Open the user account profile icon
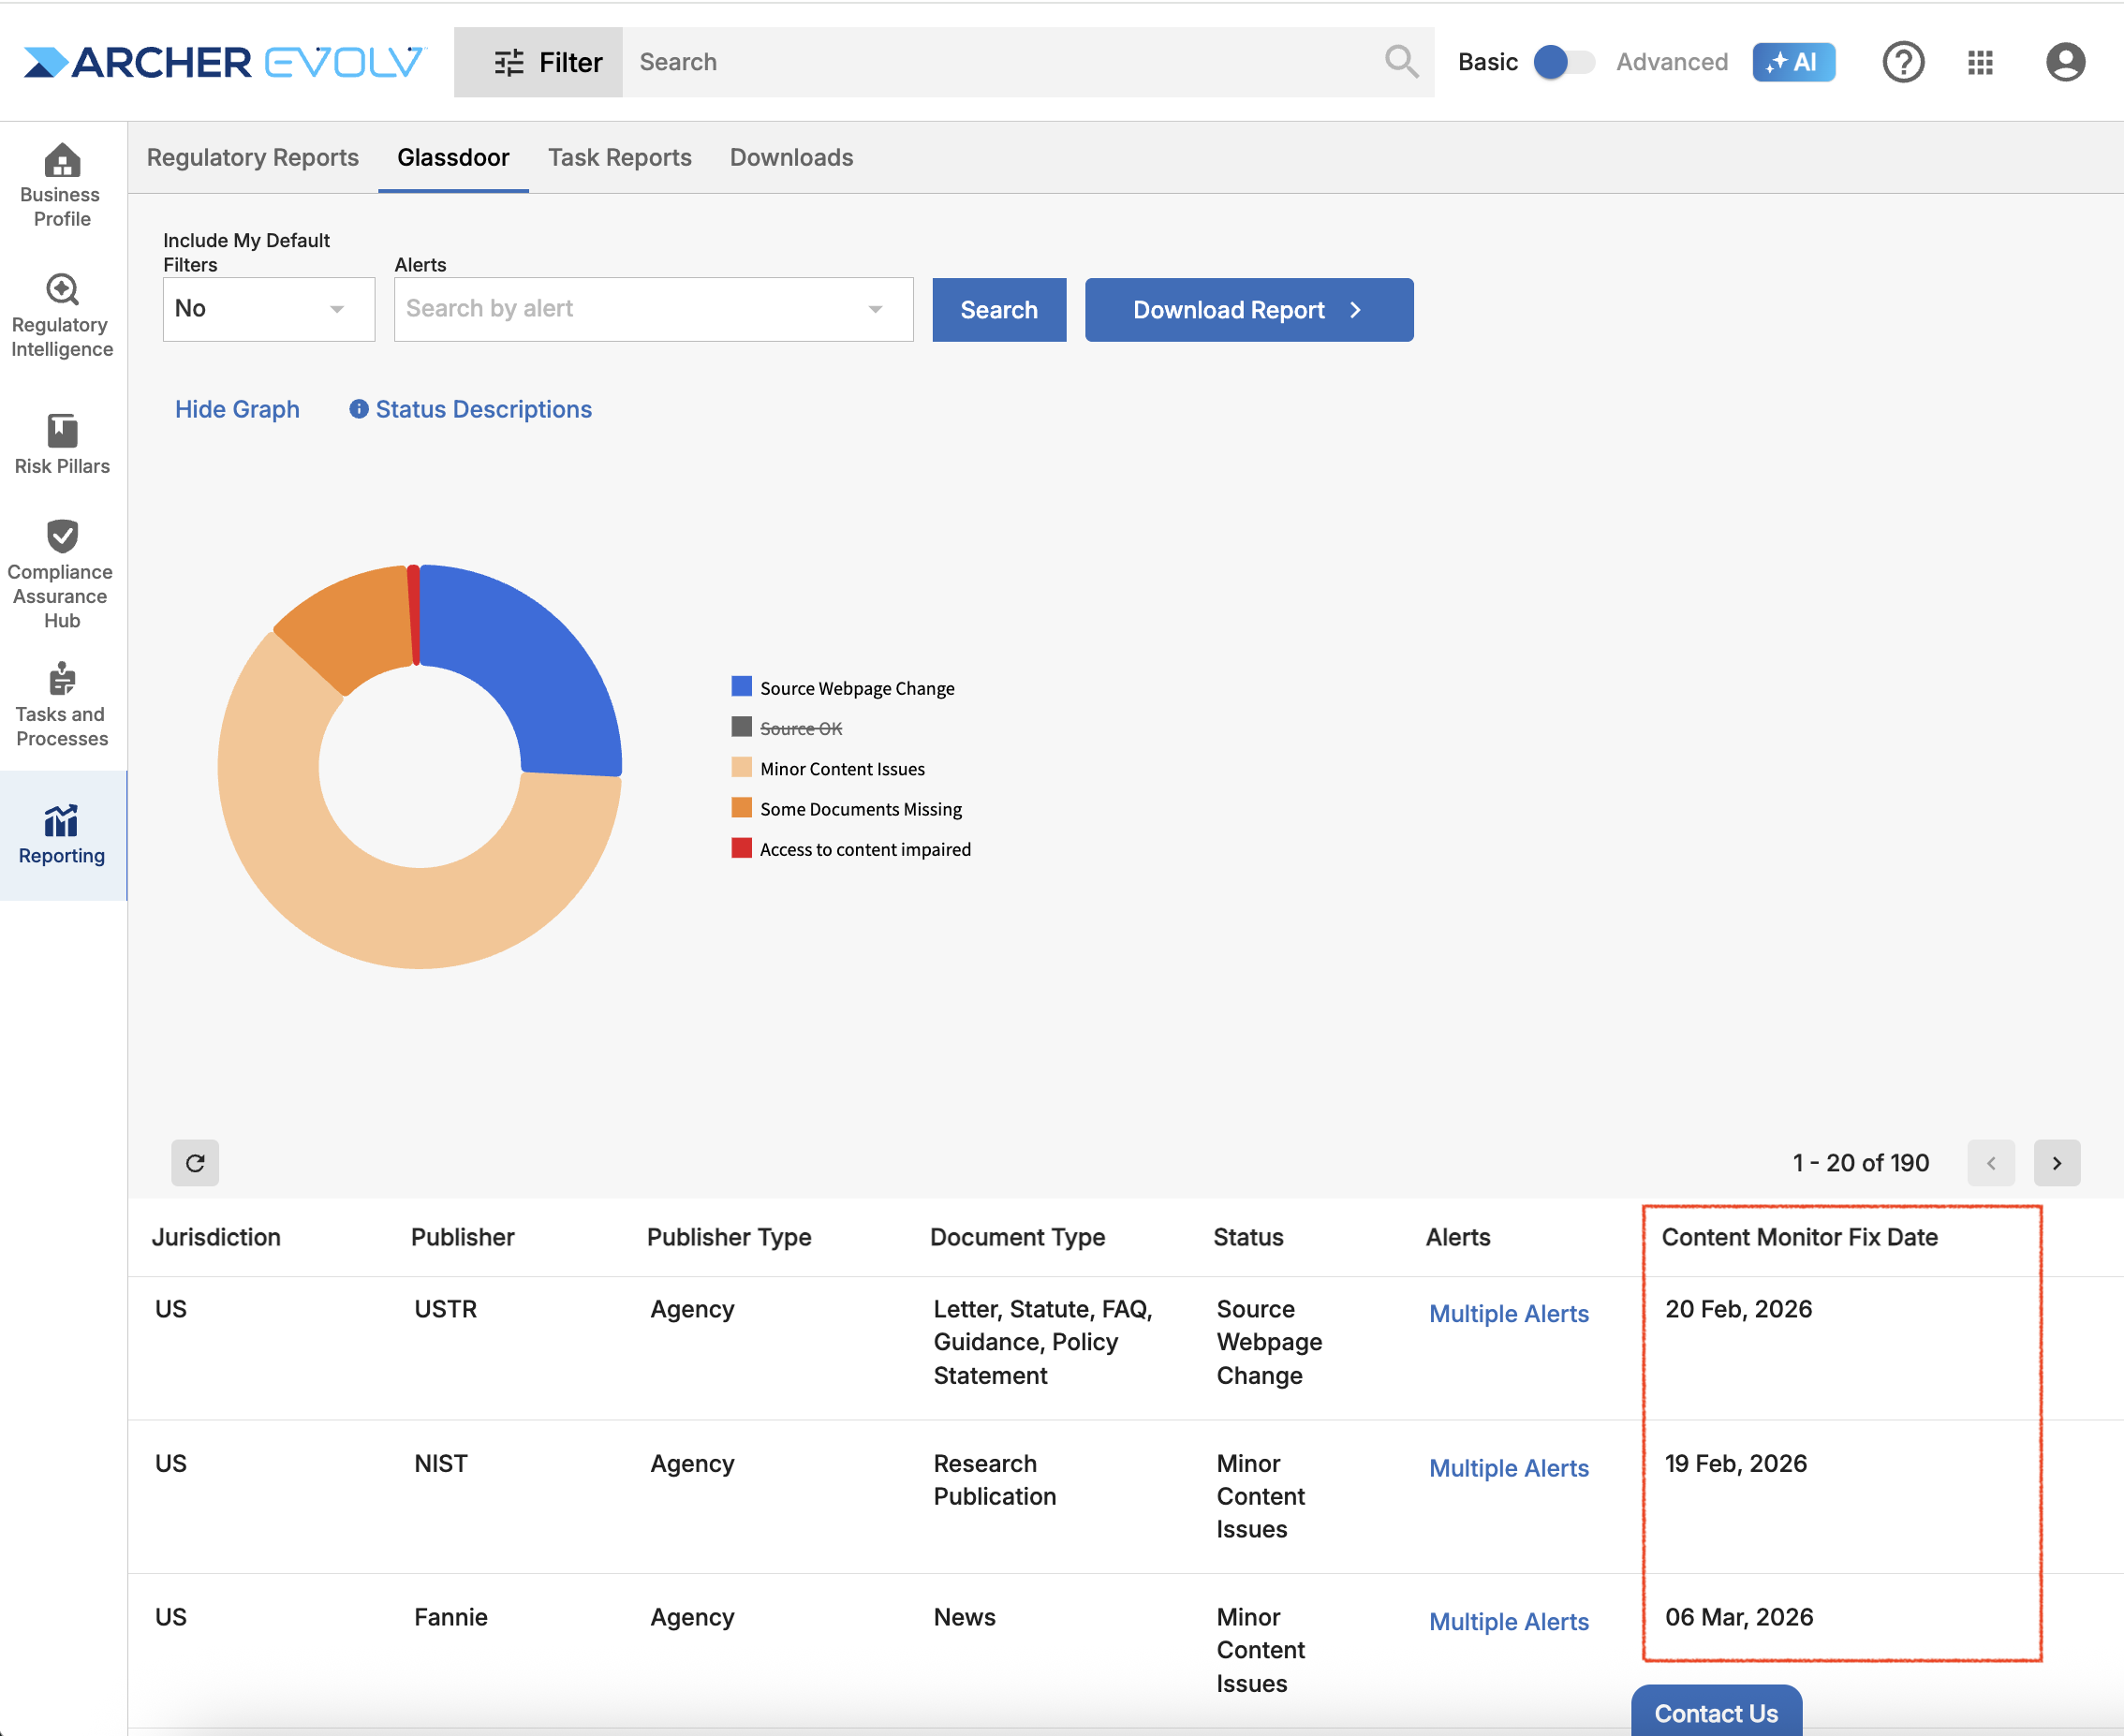The width and height of the screenshot is (2124, 1736). [x=2065, y=62]
